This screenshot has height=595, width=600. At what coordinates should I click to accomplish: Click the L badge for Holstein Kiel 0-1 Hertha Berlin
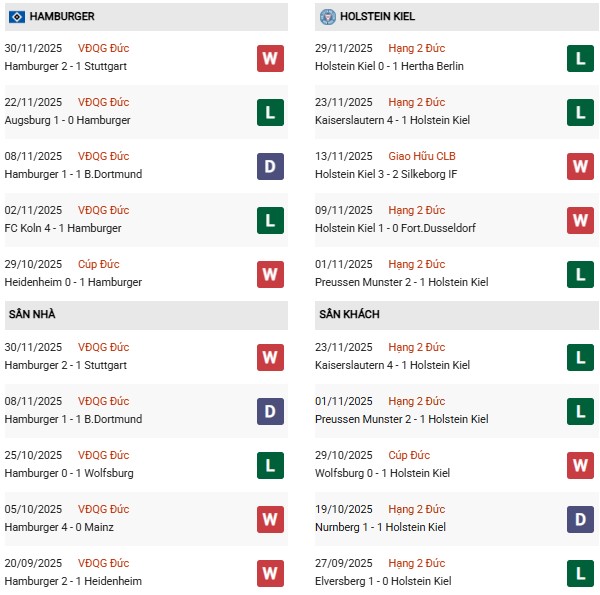(x=580, y=58)
